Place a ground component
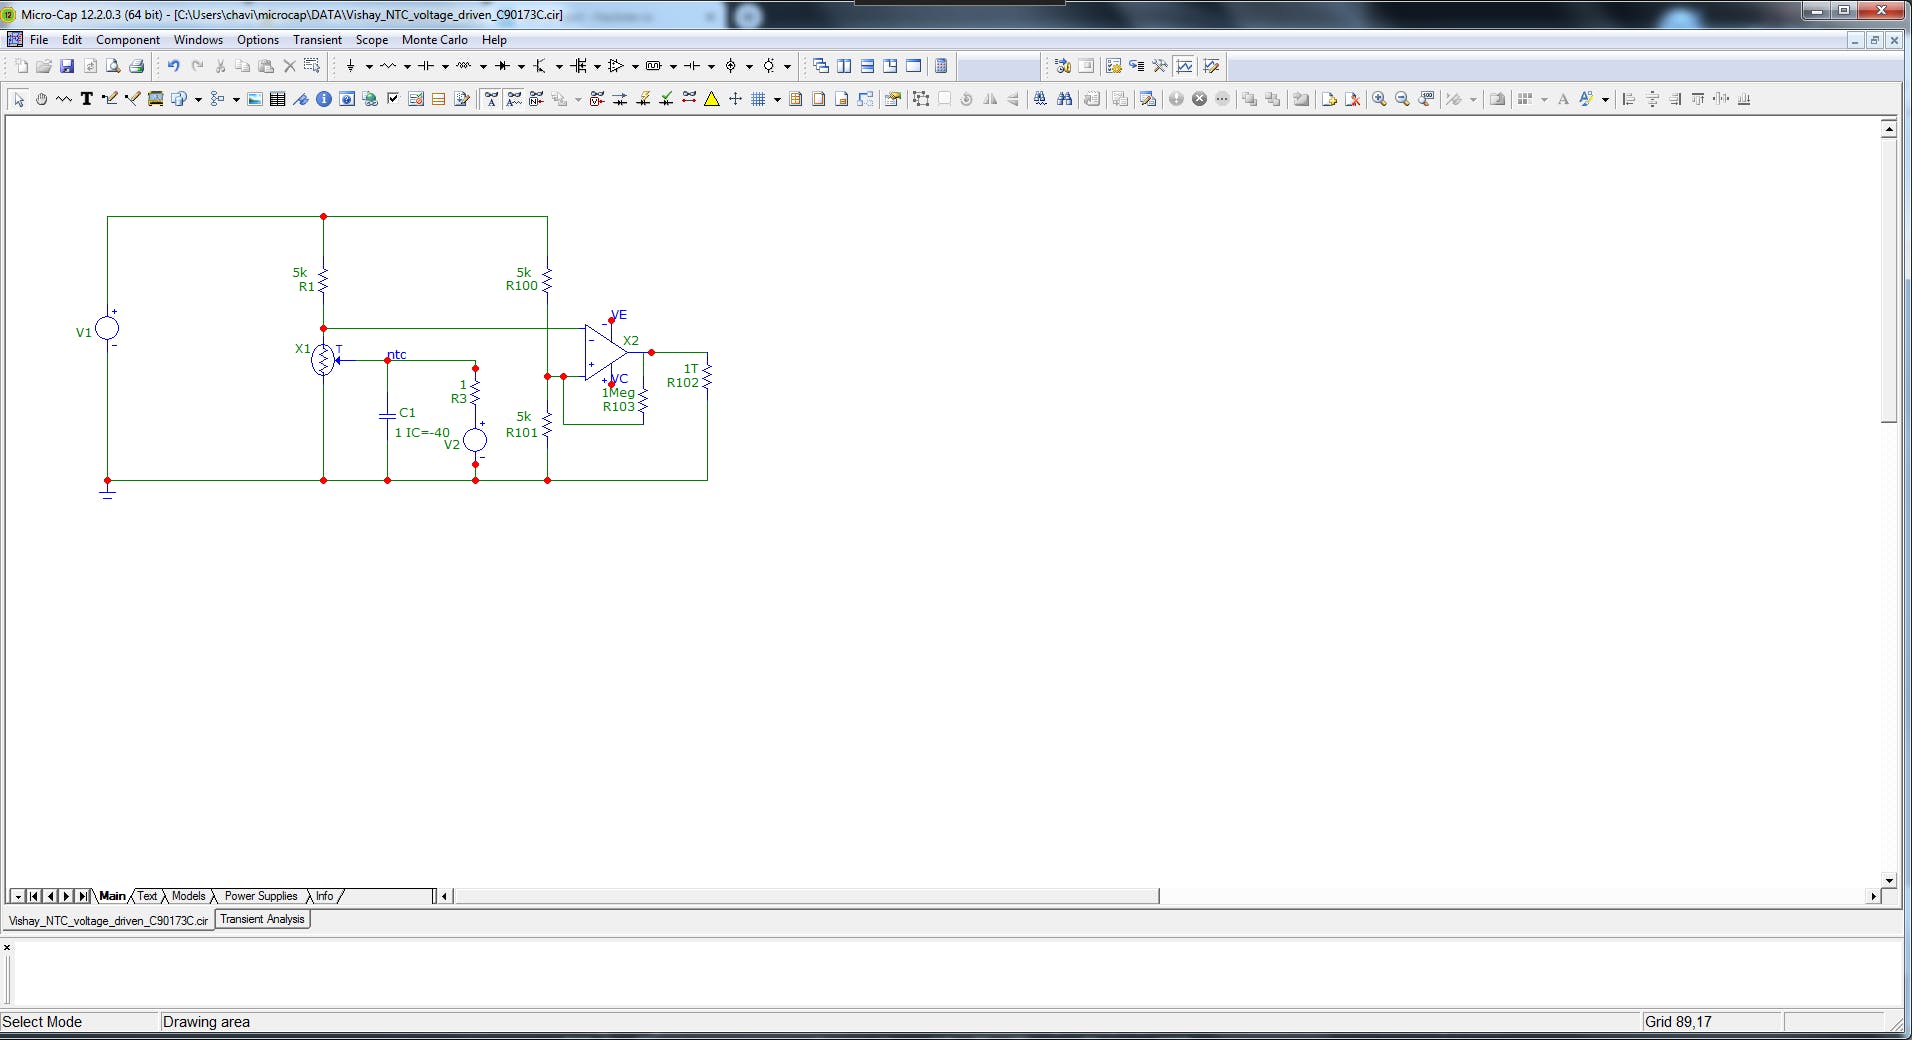1912x1040 pixels. (351, 66)
